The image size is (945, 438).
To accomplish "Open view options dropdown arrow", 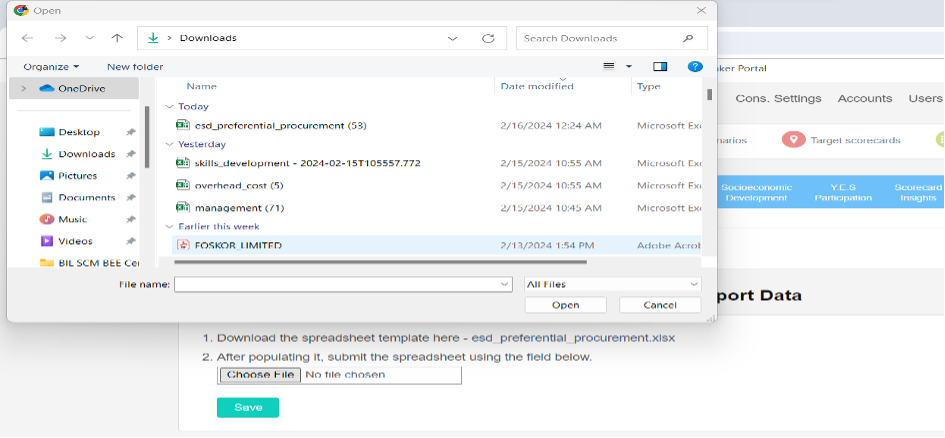I will pos(629,66).
